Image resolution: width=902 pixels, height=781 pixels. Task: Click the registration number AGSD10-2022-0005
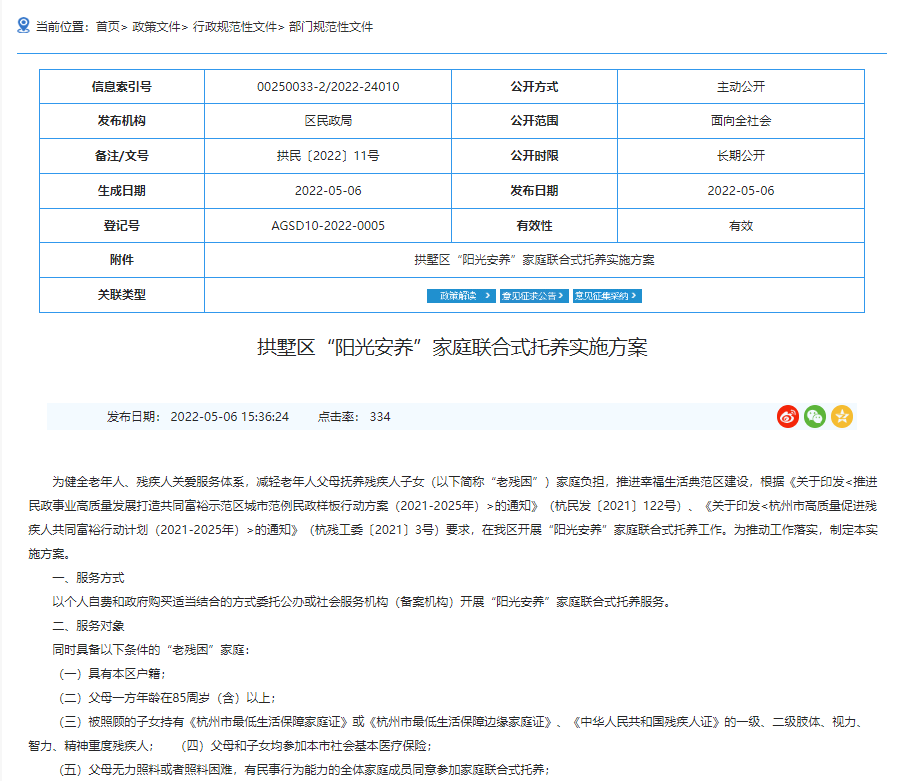(328, 226)
